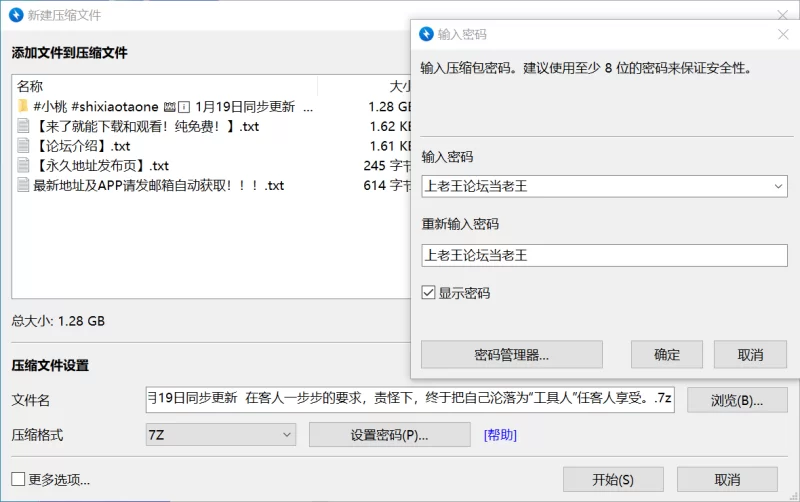Expand the 输入密码 combo box arrow
The image size is (800, 502).
(778, 186)
